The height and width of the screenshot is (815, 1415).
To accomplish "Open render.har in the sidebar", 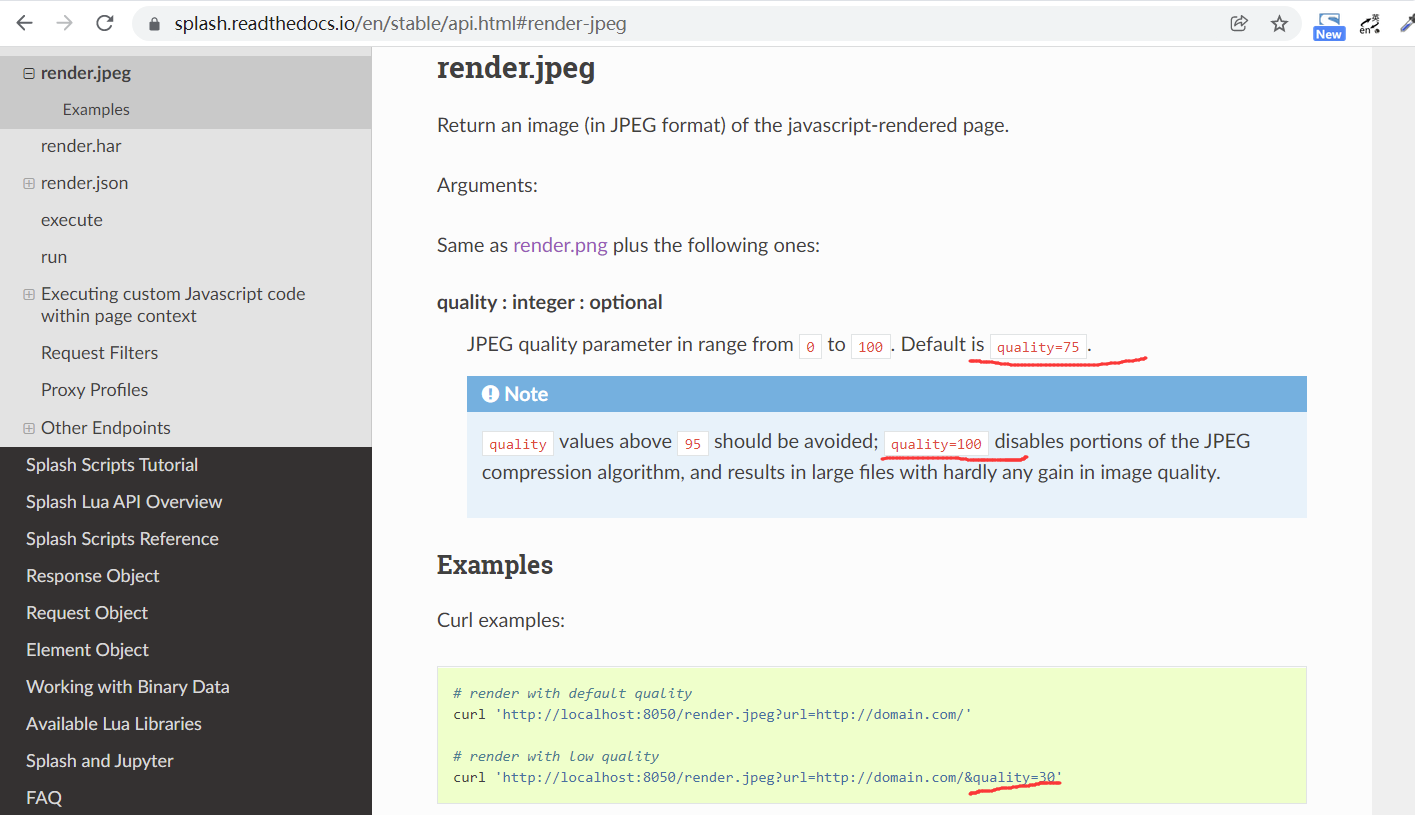I will click(81, 146).
